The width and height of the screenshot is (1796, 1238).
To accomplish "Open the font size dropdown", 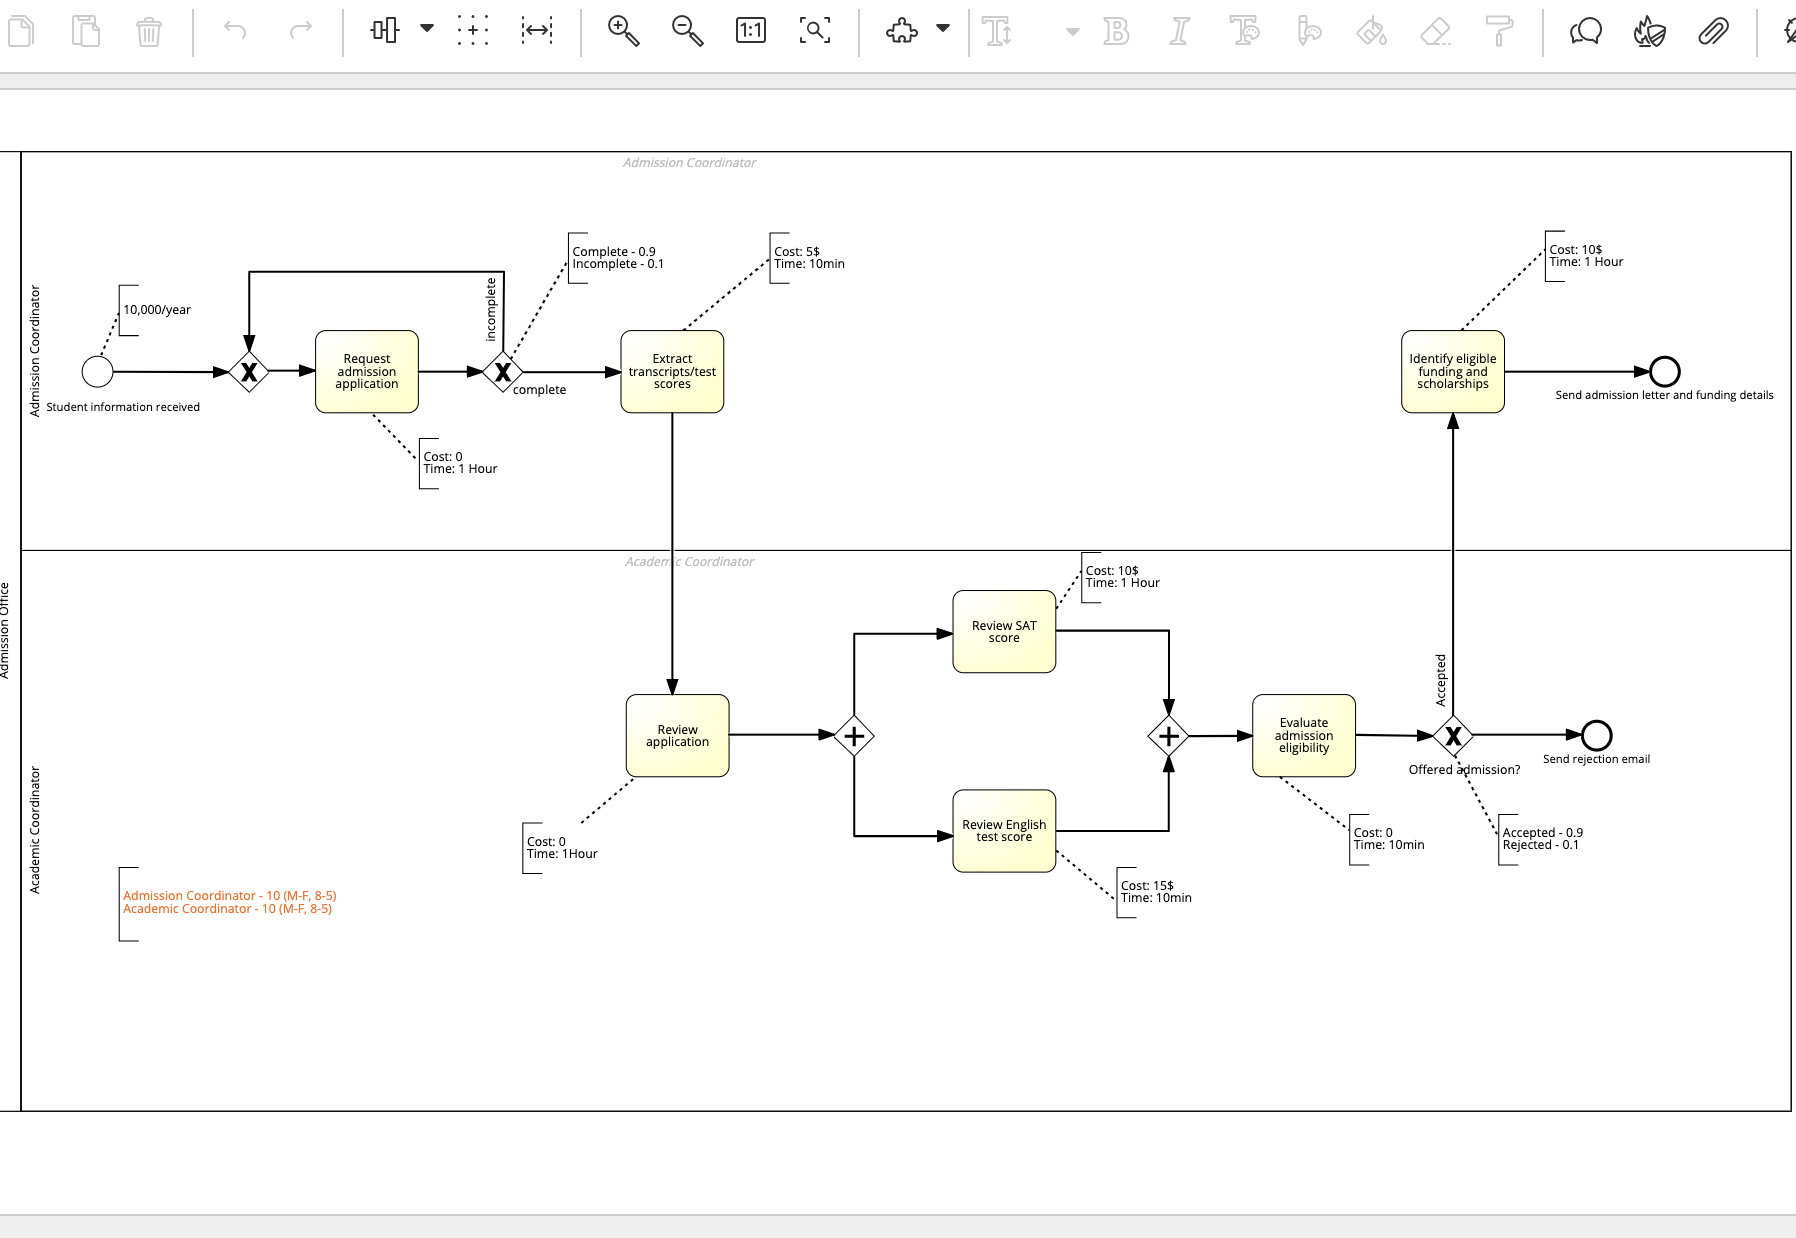I will (x=1073, y=31).
